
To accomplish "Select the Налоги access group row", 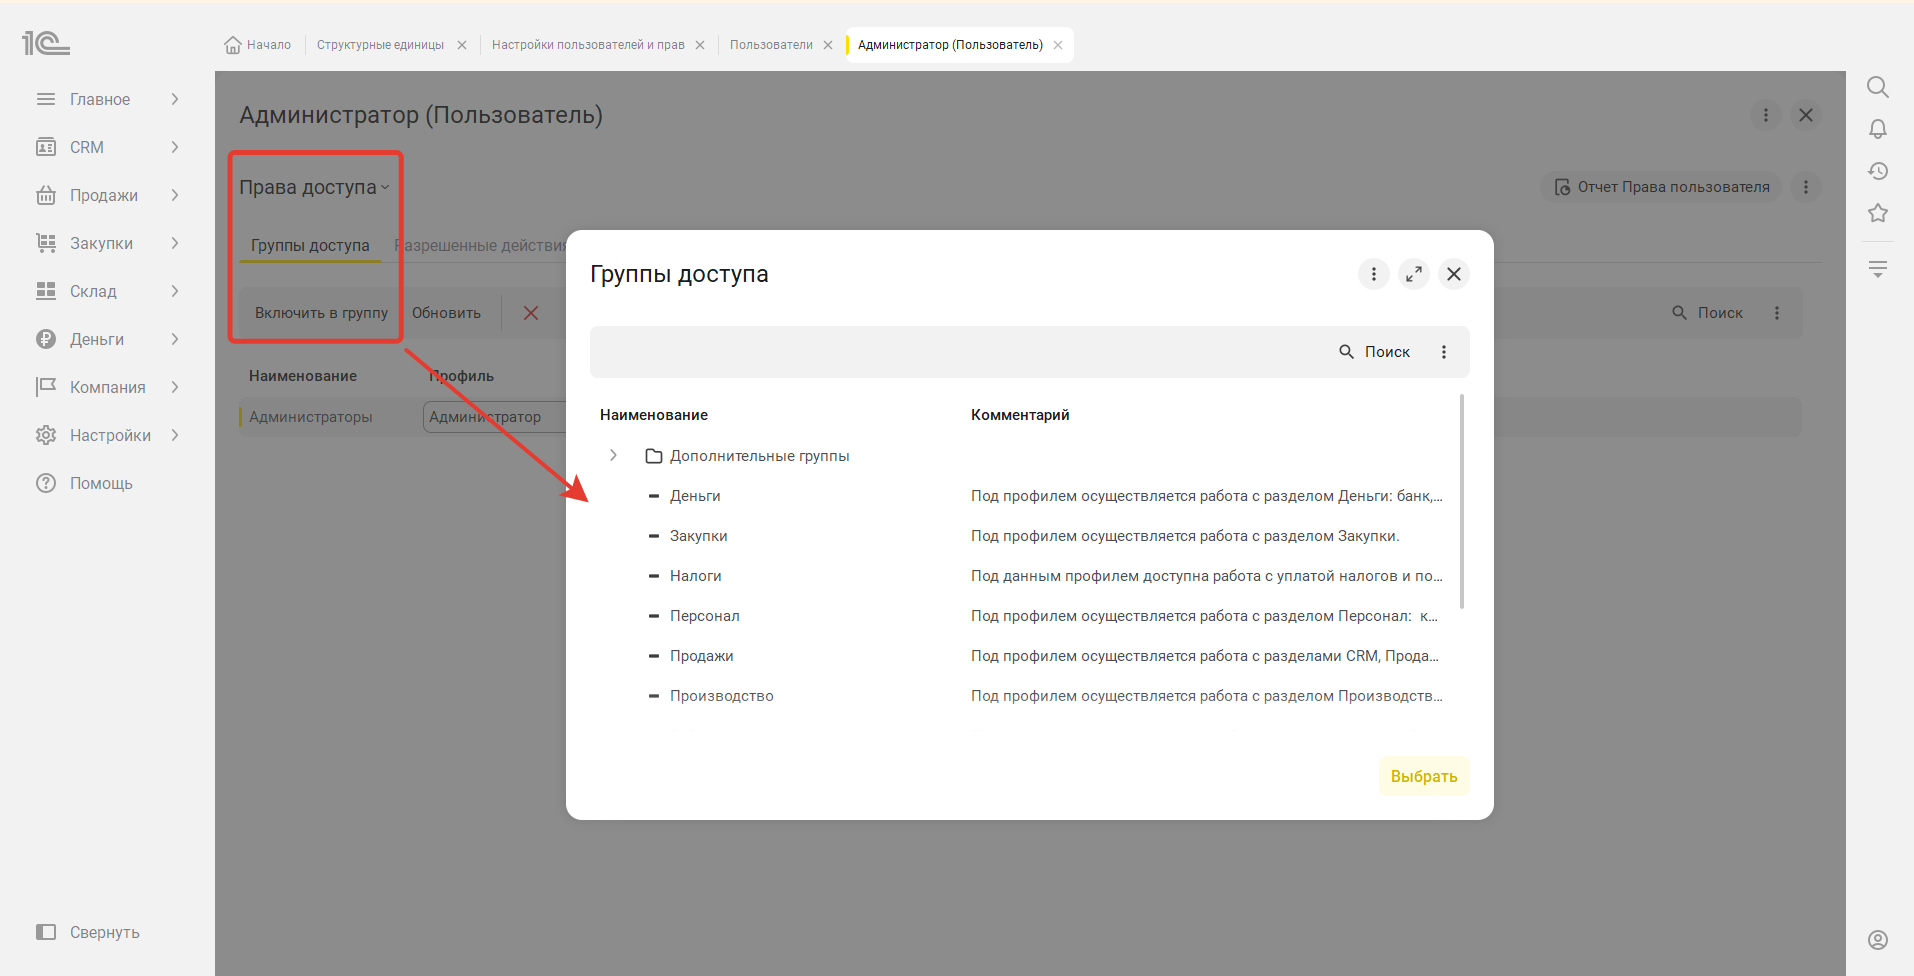I will click(1025, 576).
